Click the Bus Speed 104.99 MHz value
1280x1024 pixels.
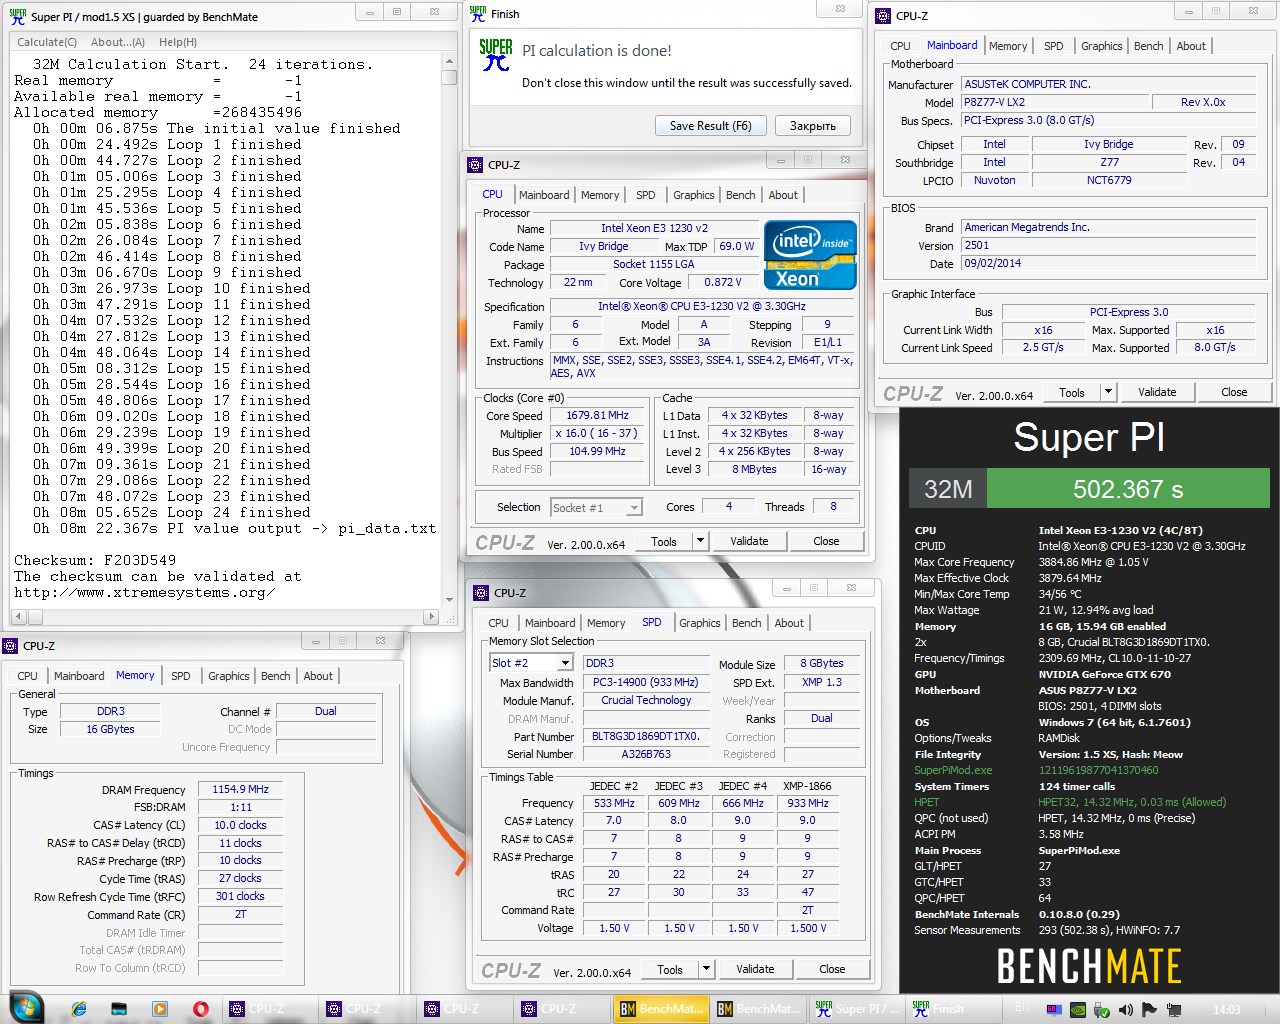598,451
